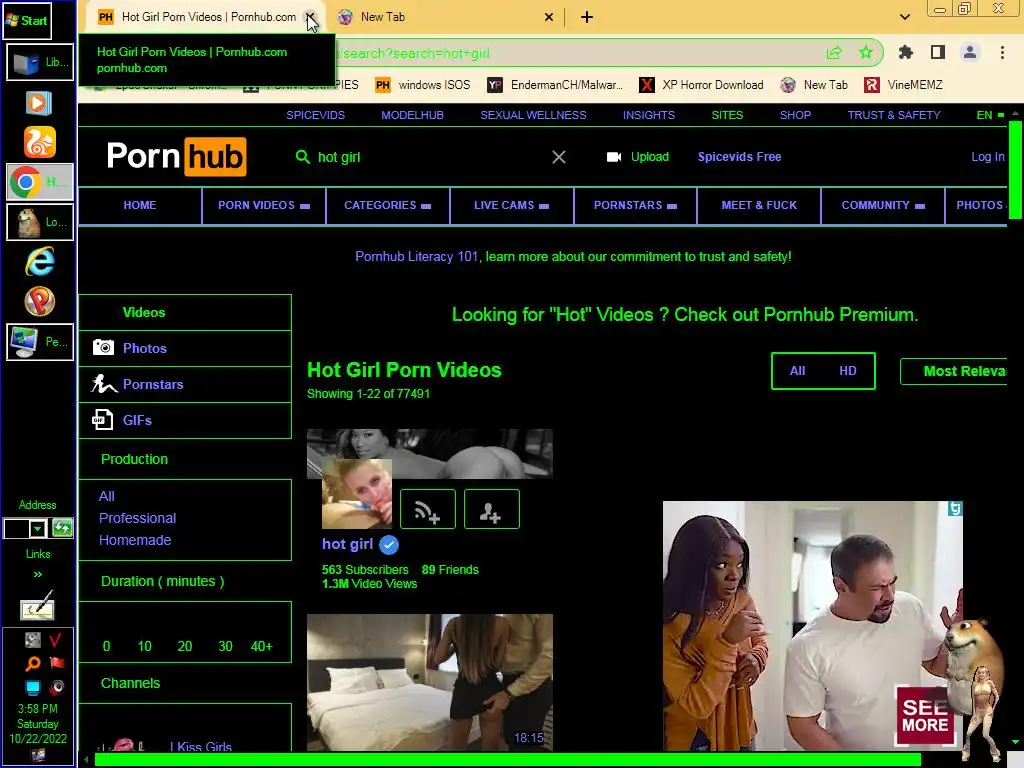The height and width of the screenshot is (768, 1024).
Task: Toggle the browser side panel
Action: [x=938, y=52]
